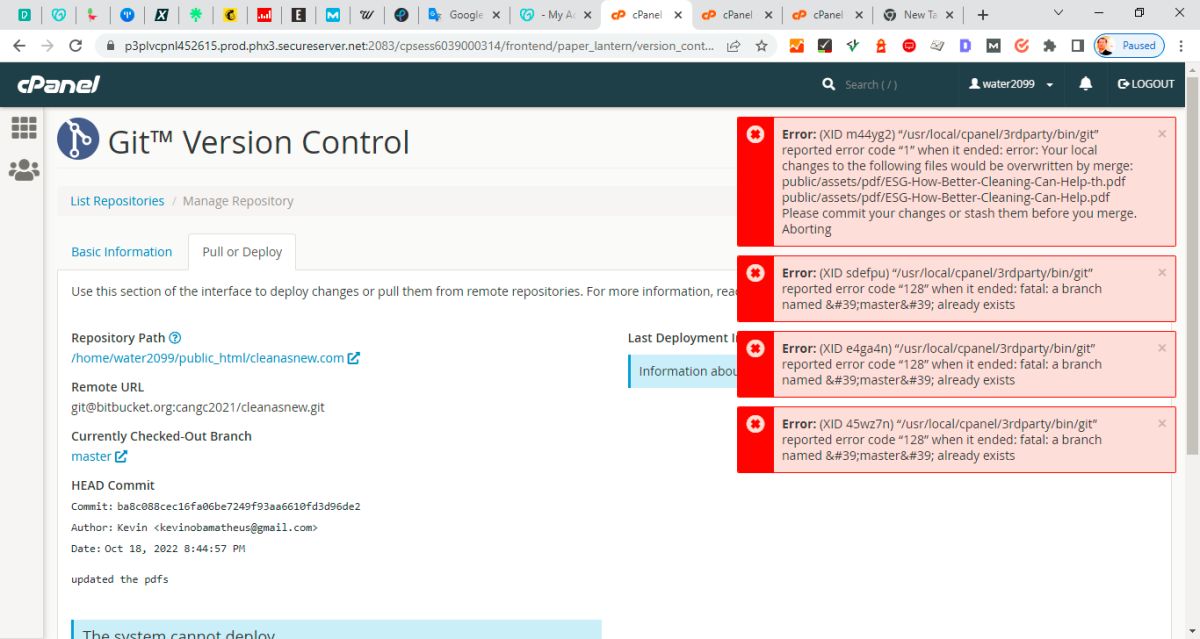Close the Google Translate tab

pyautogui.click(x=495, y=15)
